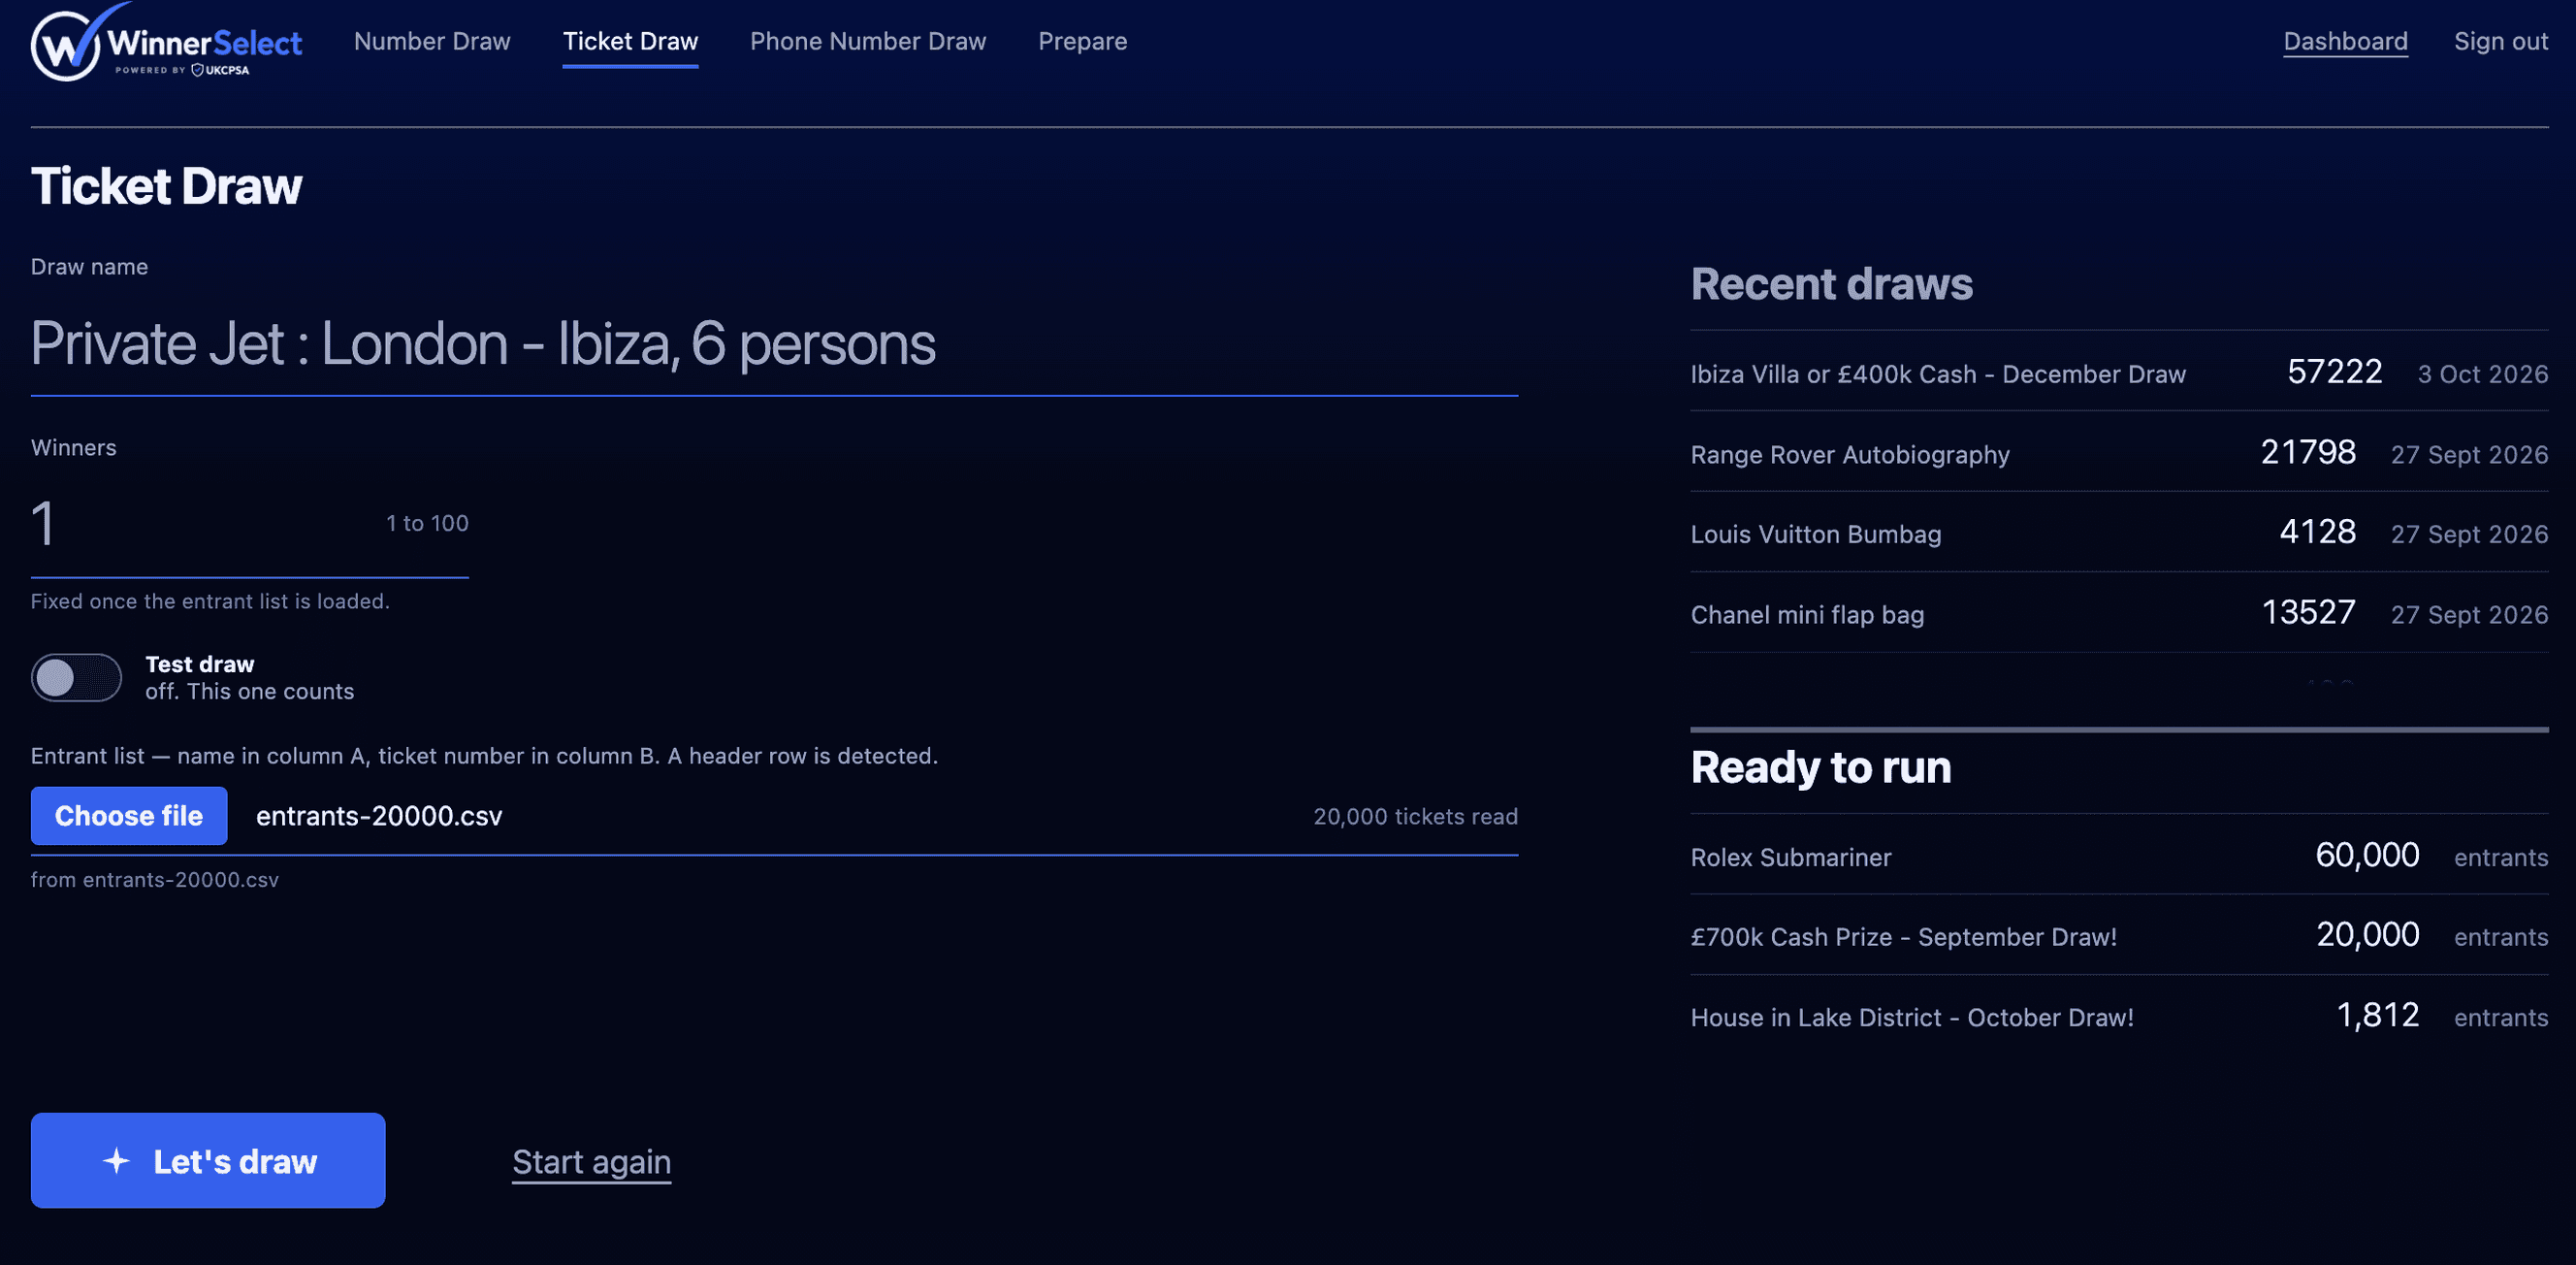The image size is (2576, 1265).
Task: Start the draw with Let's draw
Action: click(x=208, y=1161)
